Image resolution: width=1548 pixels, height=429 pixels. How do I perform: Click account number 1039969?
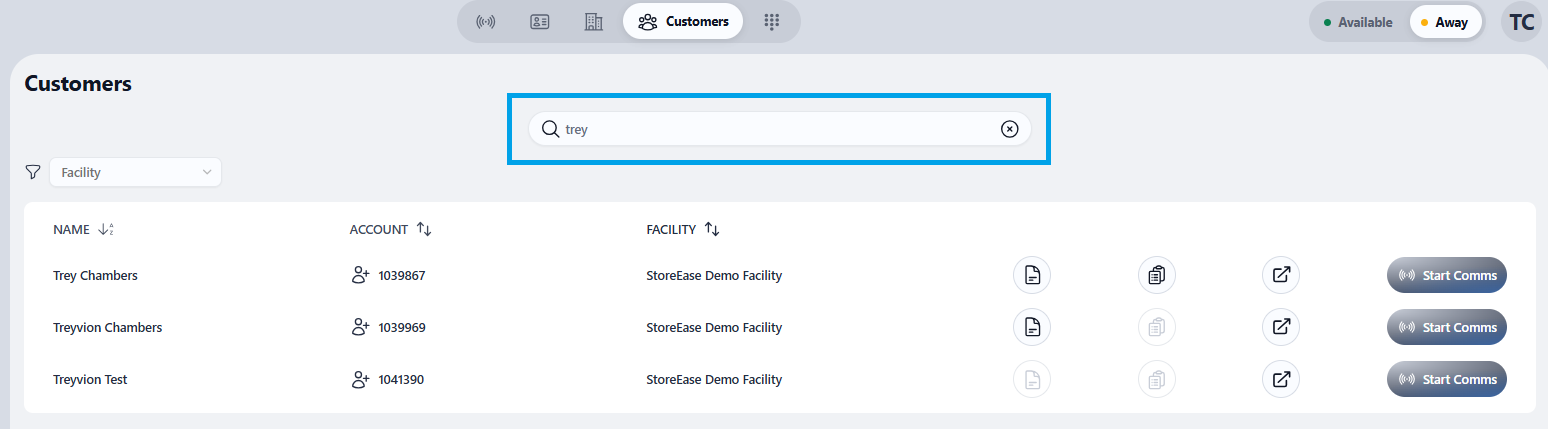tap(402, 328)
